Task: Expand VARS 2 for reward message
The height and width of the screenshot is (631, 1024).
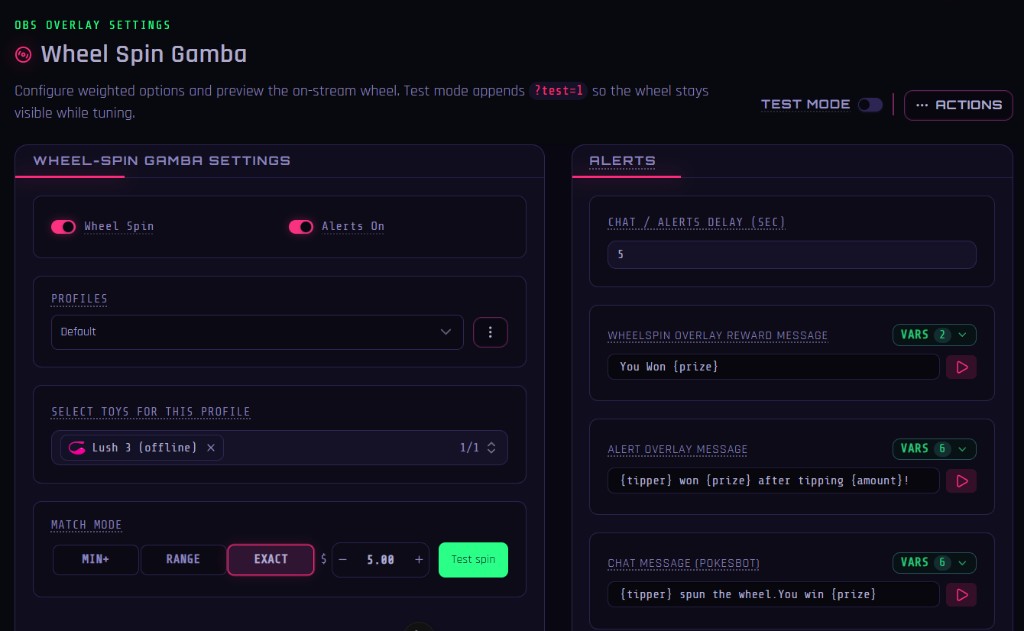Action: point(934,334)
